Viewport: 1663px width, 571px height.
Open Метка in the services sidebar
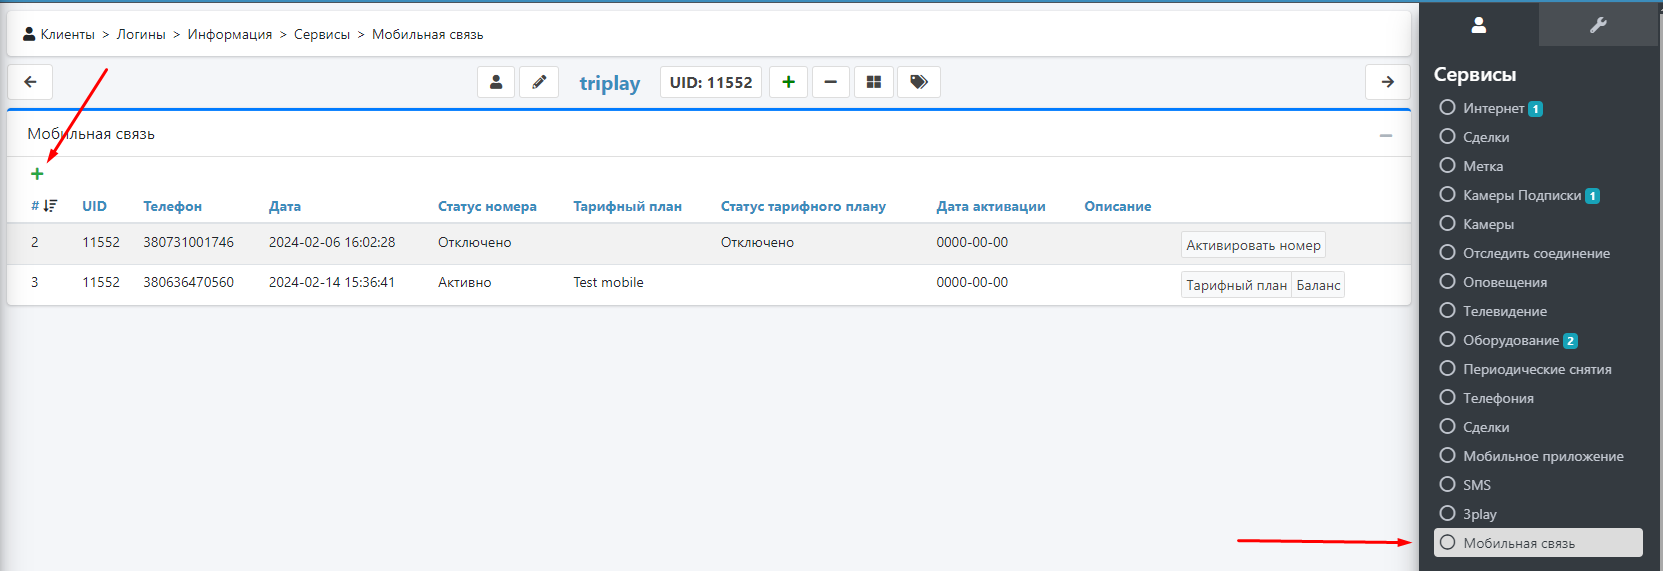click(x=1540, y=166)
